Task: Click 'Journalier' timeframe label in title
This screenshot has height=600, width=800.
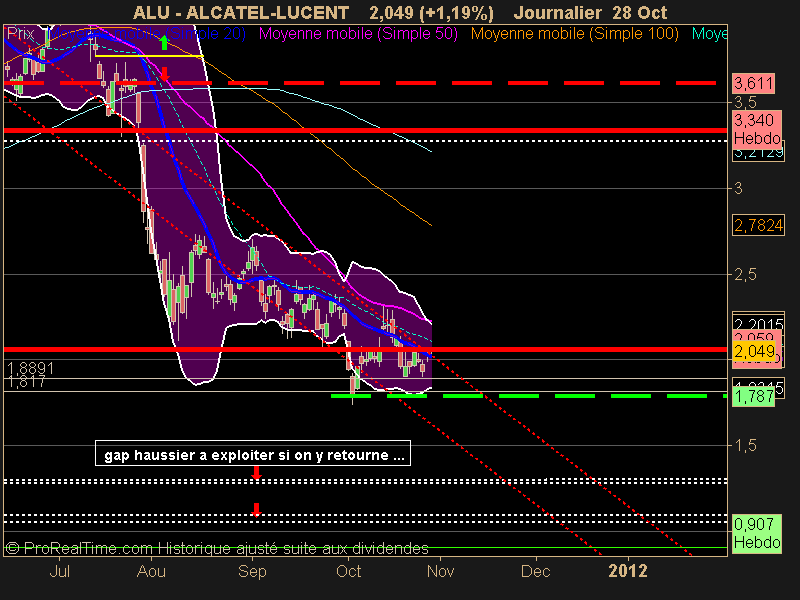Action: click(557, 12)
